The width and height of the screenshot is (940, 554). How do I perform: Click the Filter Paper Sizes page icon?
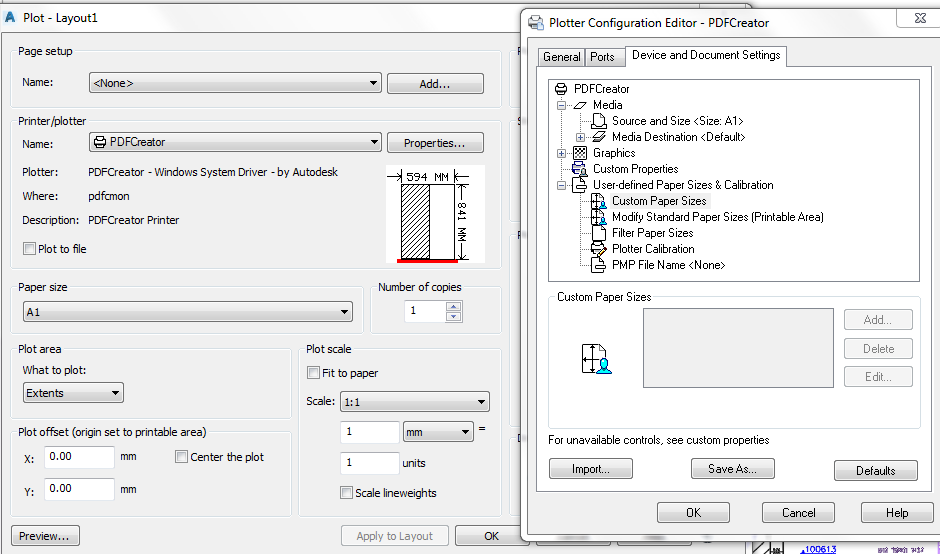(x=599, y=233)
